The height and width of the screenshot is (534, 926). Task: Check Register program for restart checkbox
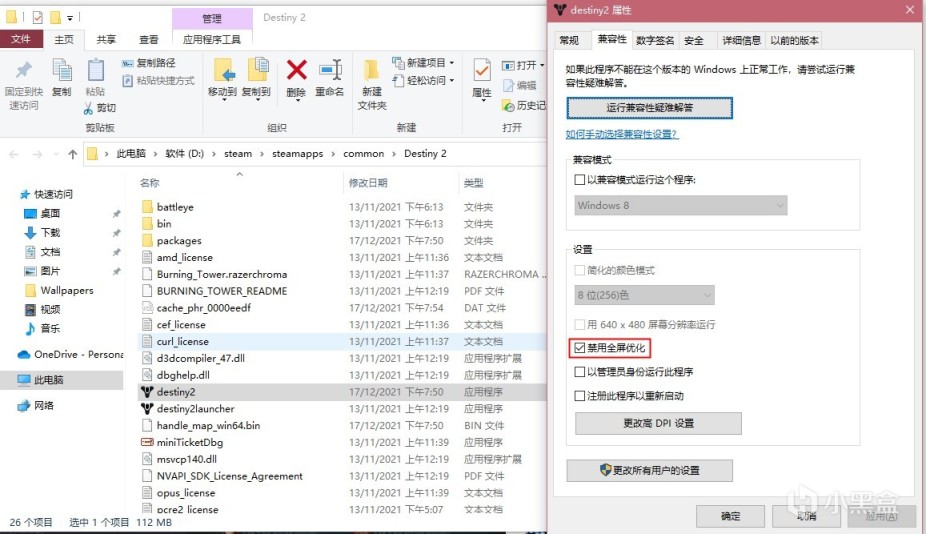(x=580, y=396)
